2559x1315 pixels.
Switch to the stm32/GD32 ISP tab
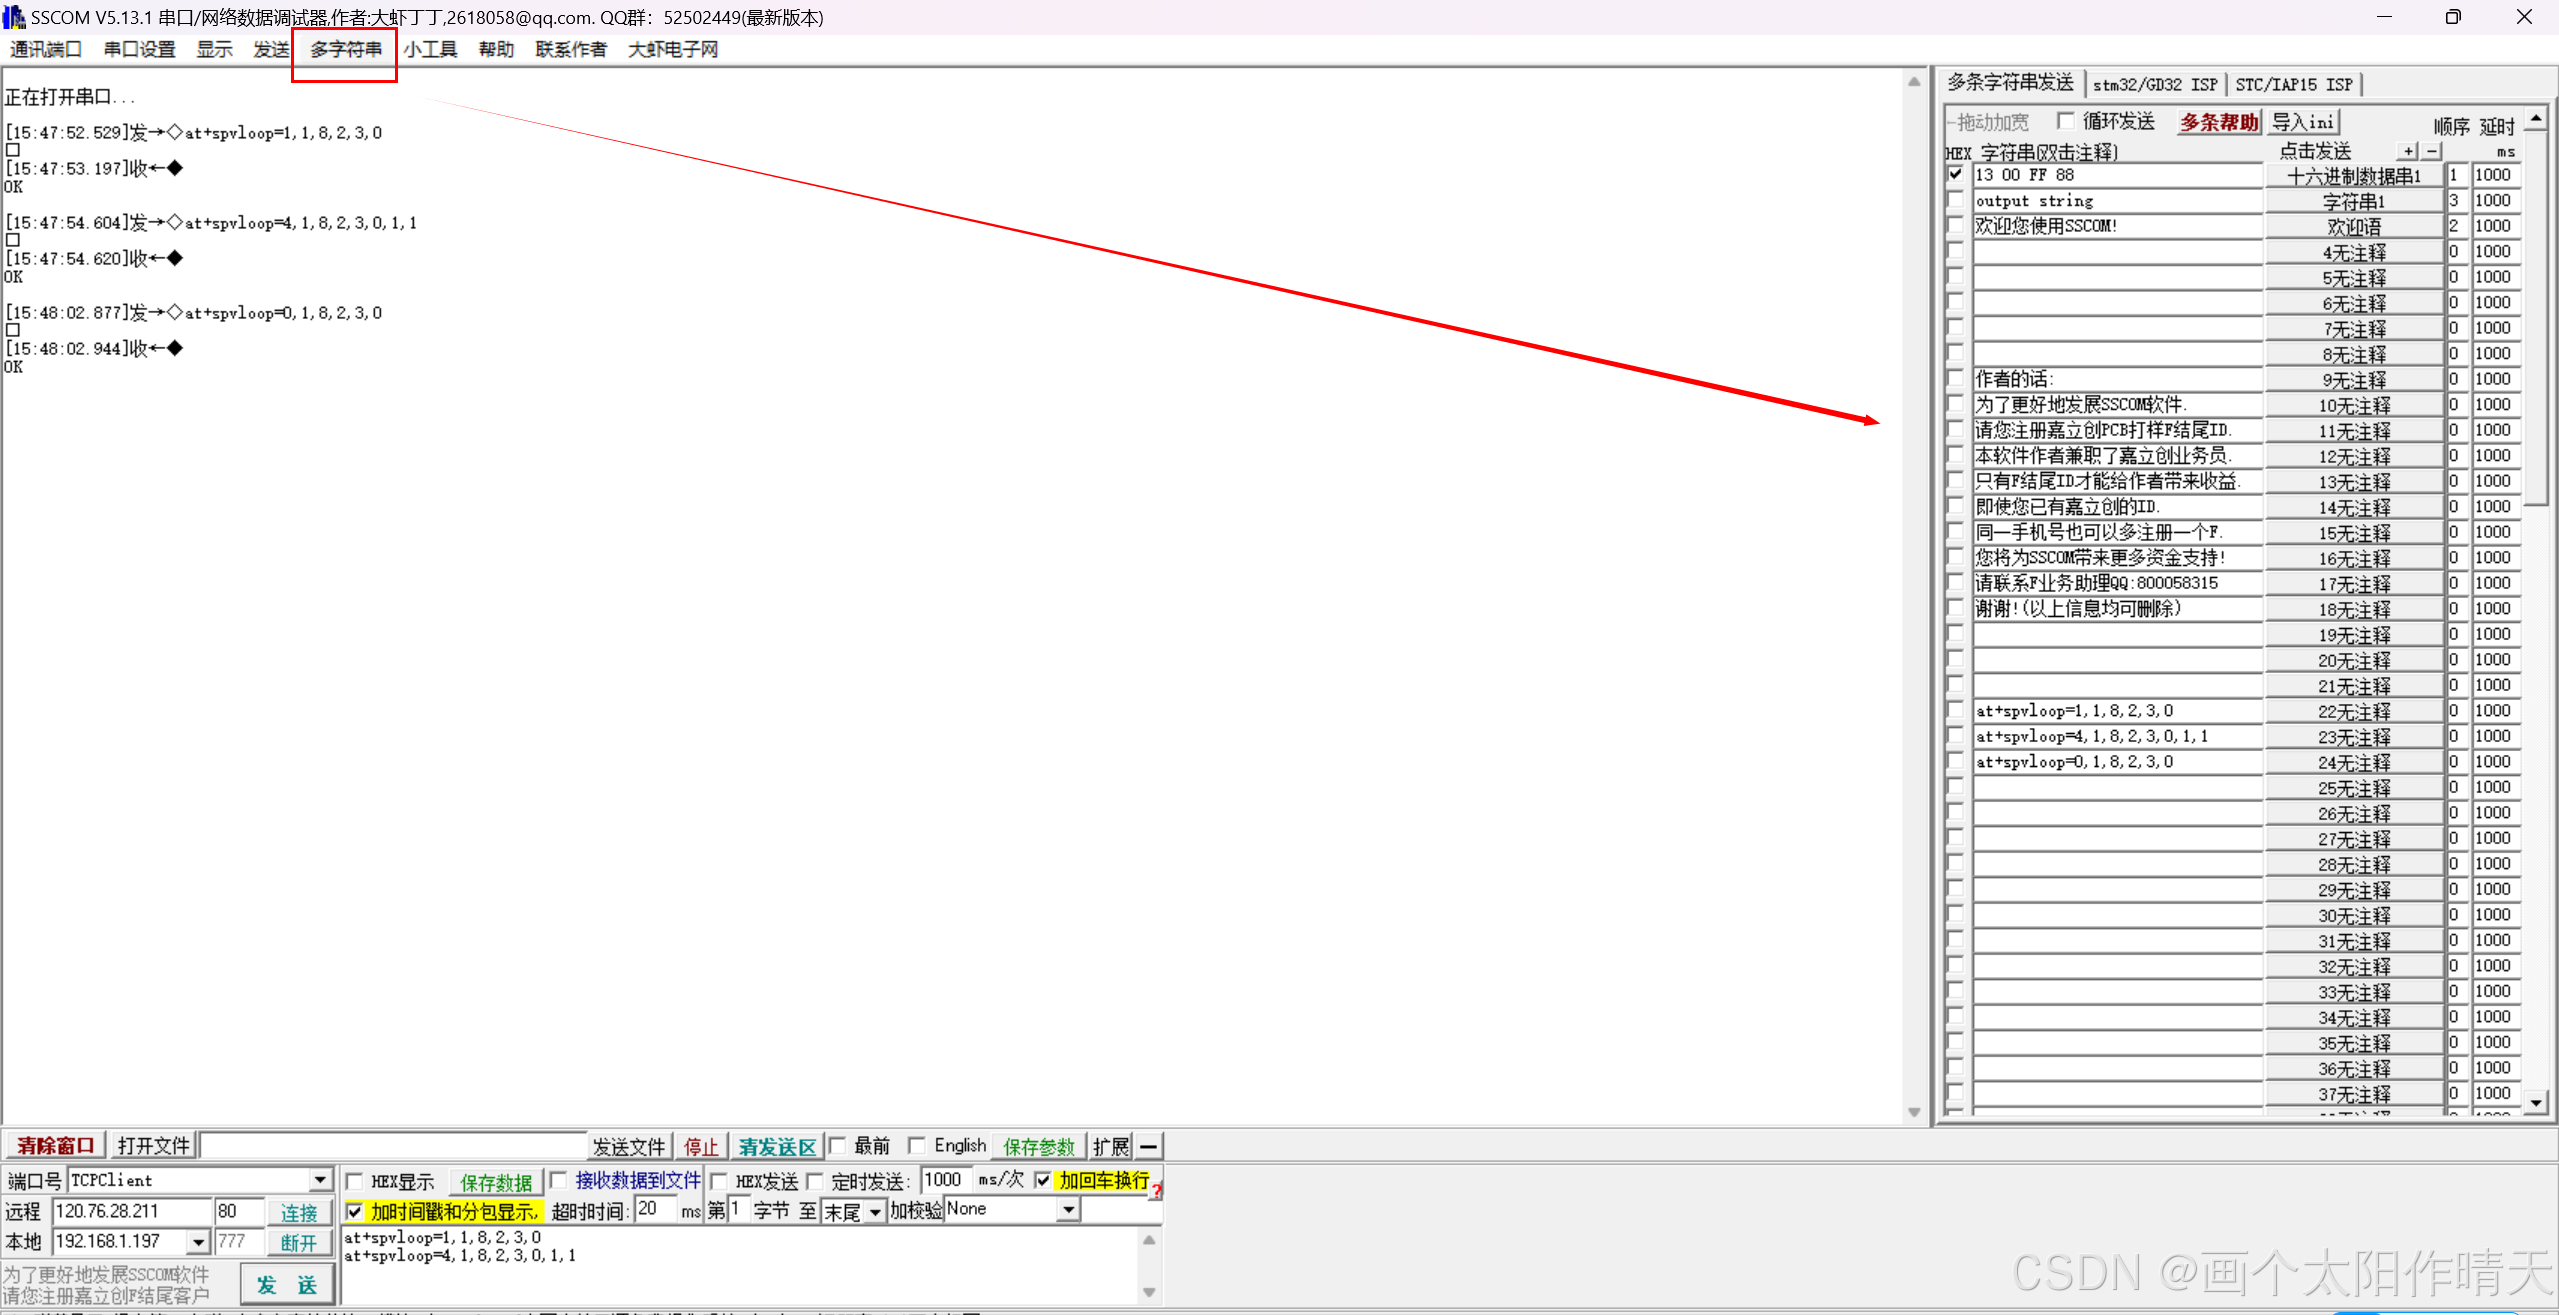pos(2154,85)
